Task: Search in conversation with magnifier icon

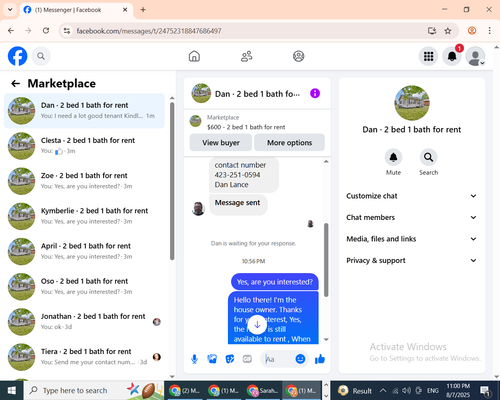Action: click(428, 157)
